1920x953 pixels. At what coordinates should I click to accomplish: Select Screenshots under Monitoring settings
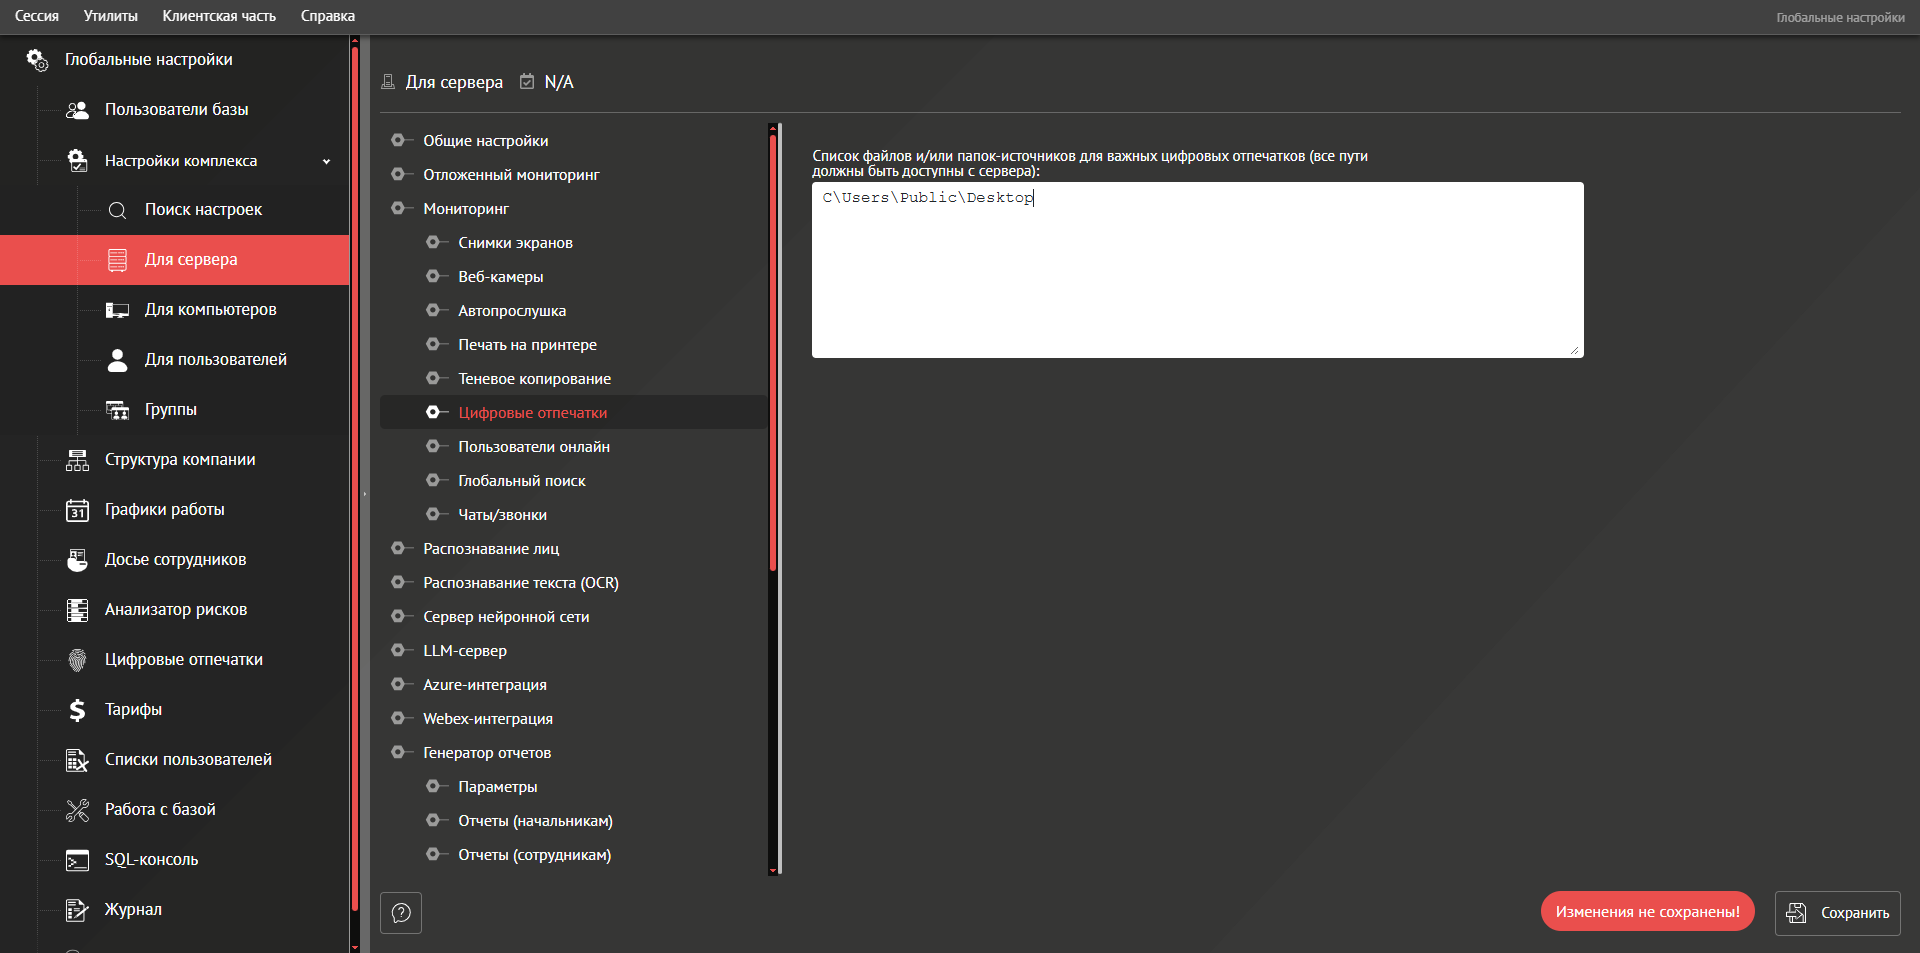pos(515,243)
